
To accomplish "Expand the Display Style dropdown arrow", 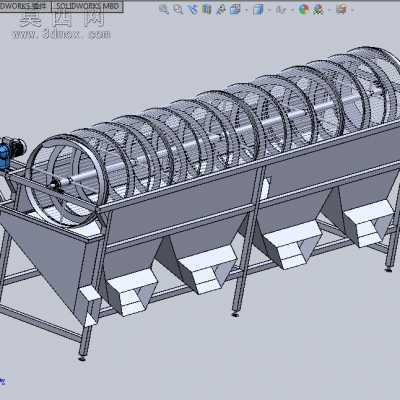I will (269, 10).
